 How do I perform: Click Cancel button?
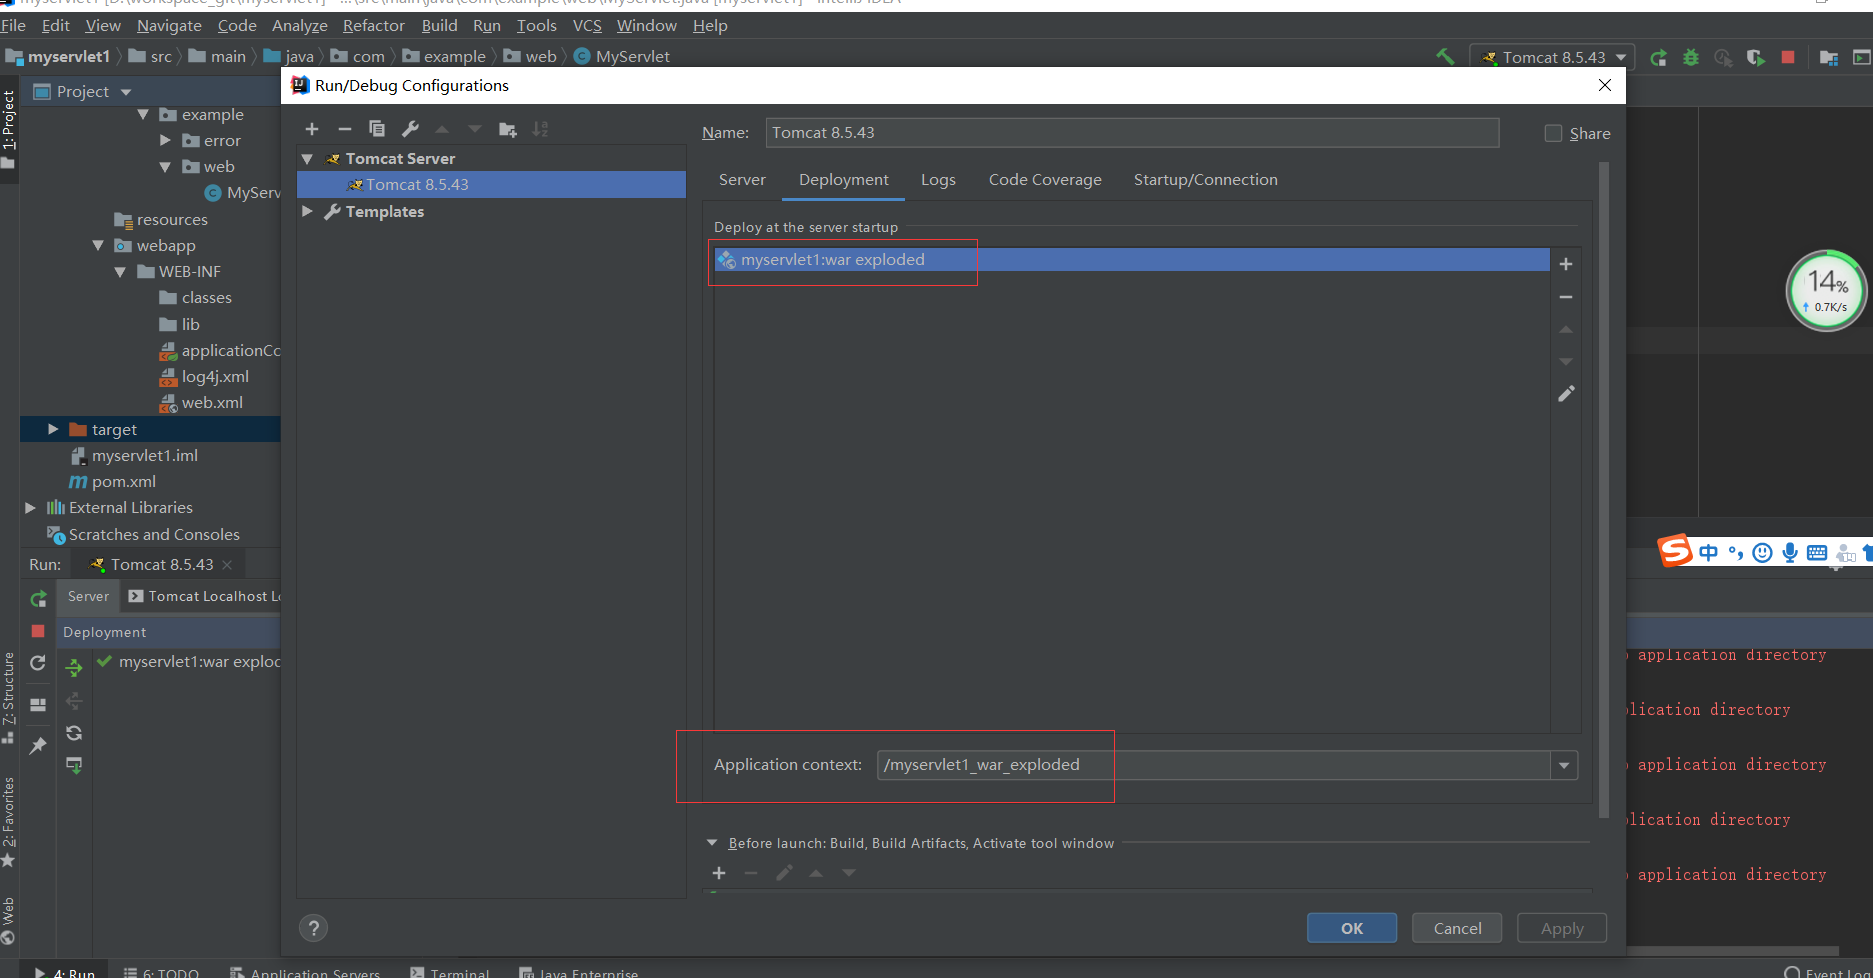pyautogui.click(x=1457, y=928)
